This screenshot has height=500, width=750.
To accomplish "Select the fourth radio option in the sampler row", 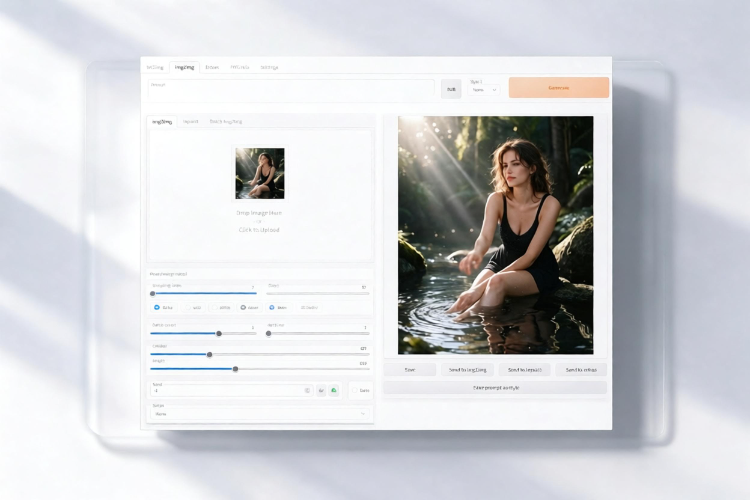I will coord(249,308).
